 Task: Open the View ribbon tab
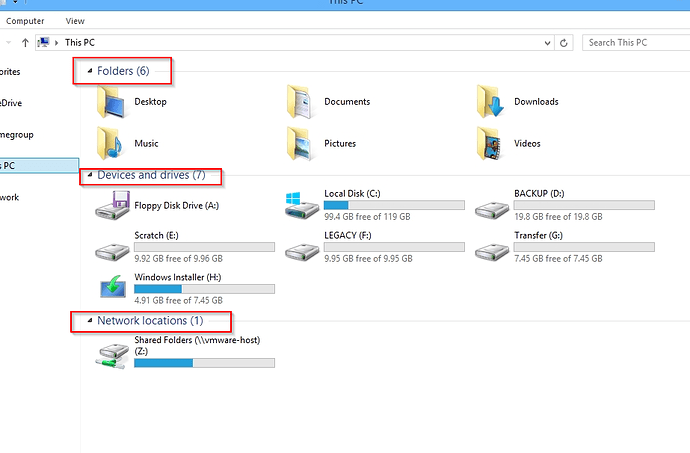point(75,21)
